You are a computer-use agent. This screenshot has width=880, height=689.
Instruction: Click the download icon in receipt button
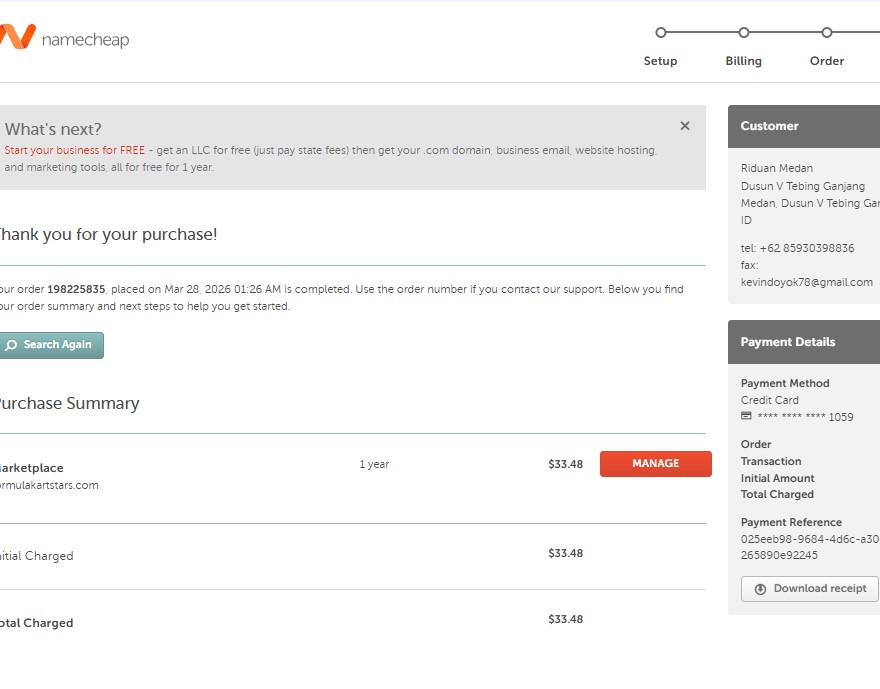click(760, 589)
